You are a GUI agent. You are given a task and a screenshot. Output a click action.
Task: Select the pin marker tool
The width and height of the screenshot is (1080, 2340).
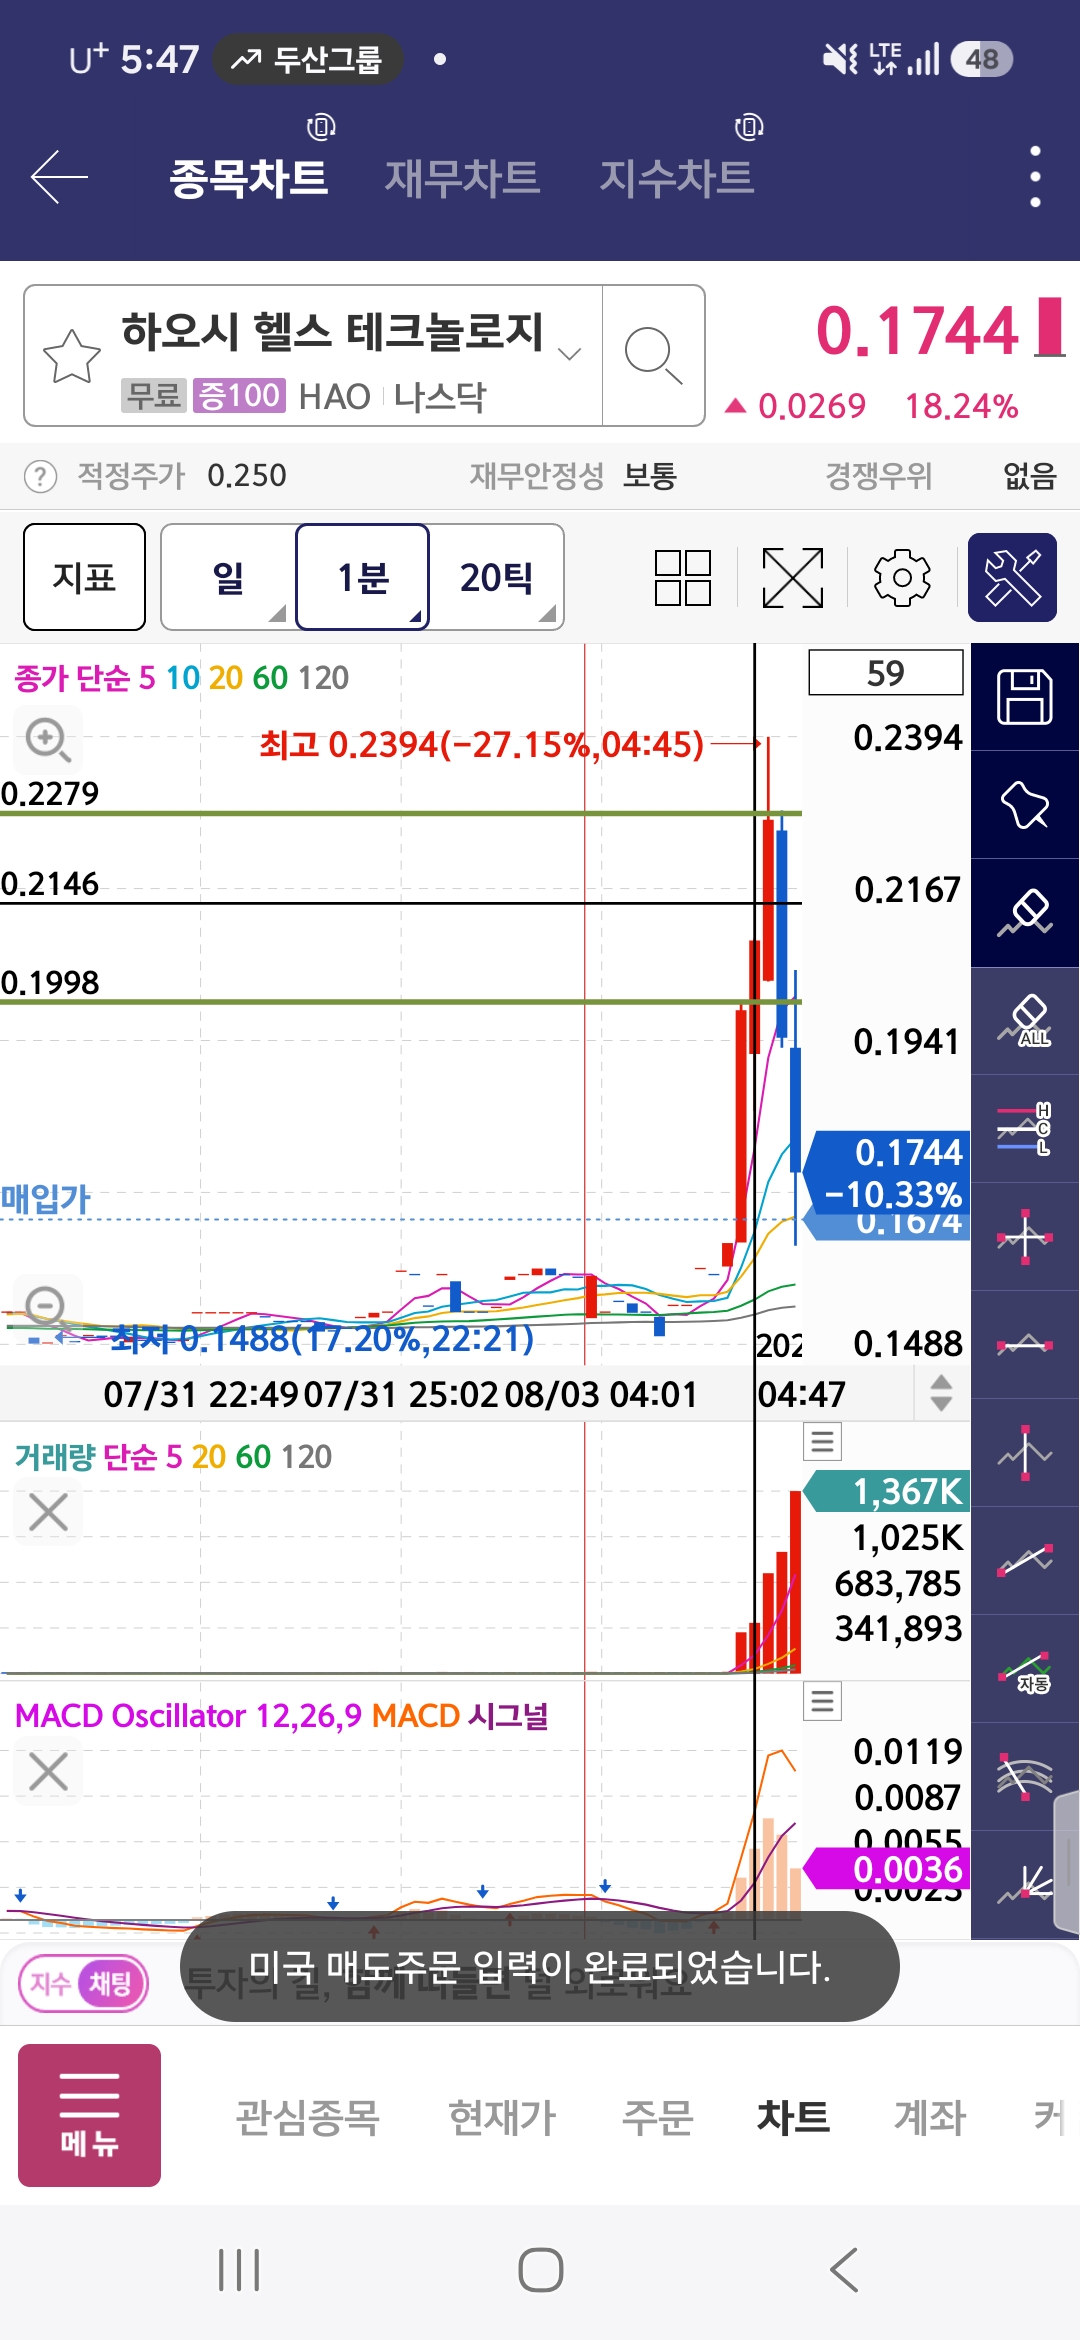point(1025,805)
